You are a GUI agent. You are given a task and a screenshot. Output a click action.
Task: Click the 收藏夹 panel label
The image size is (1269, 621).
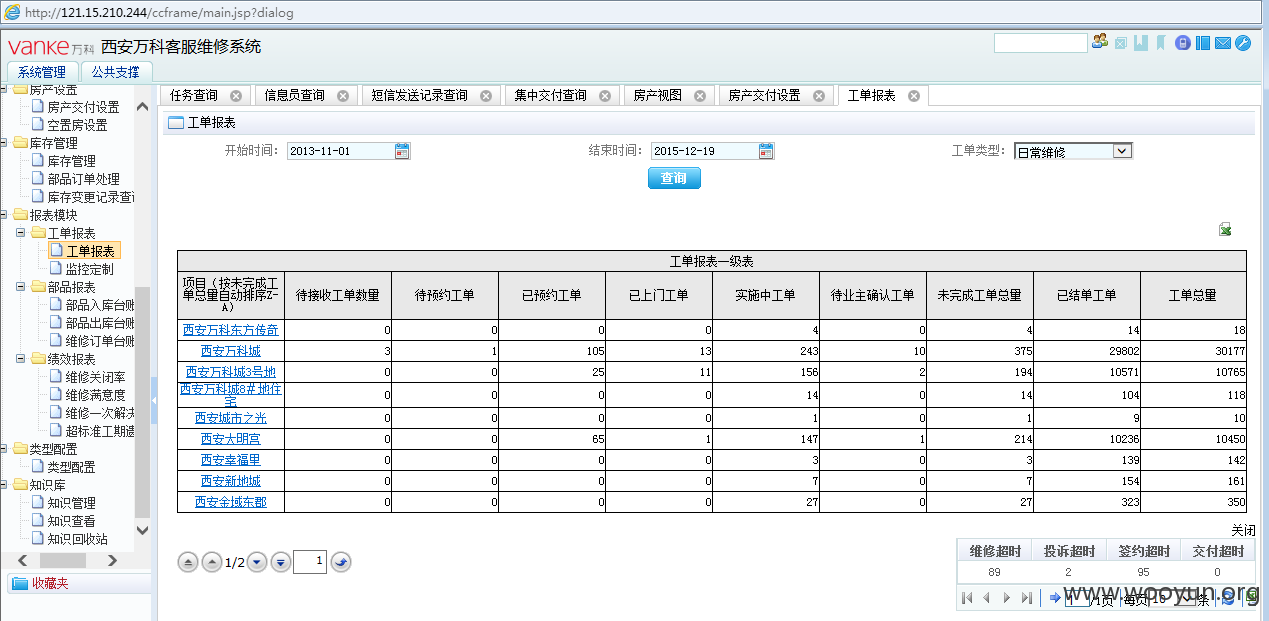click(x=50, y=584)
